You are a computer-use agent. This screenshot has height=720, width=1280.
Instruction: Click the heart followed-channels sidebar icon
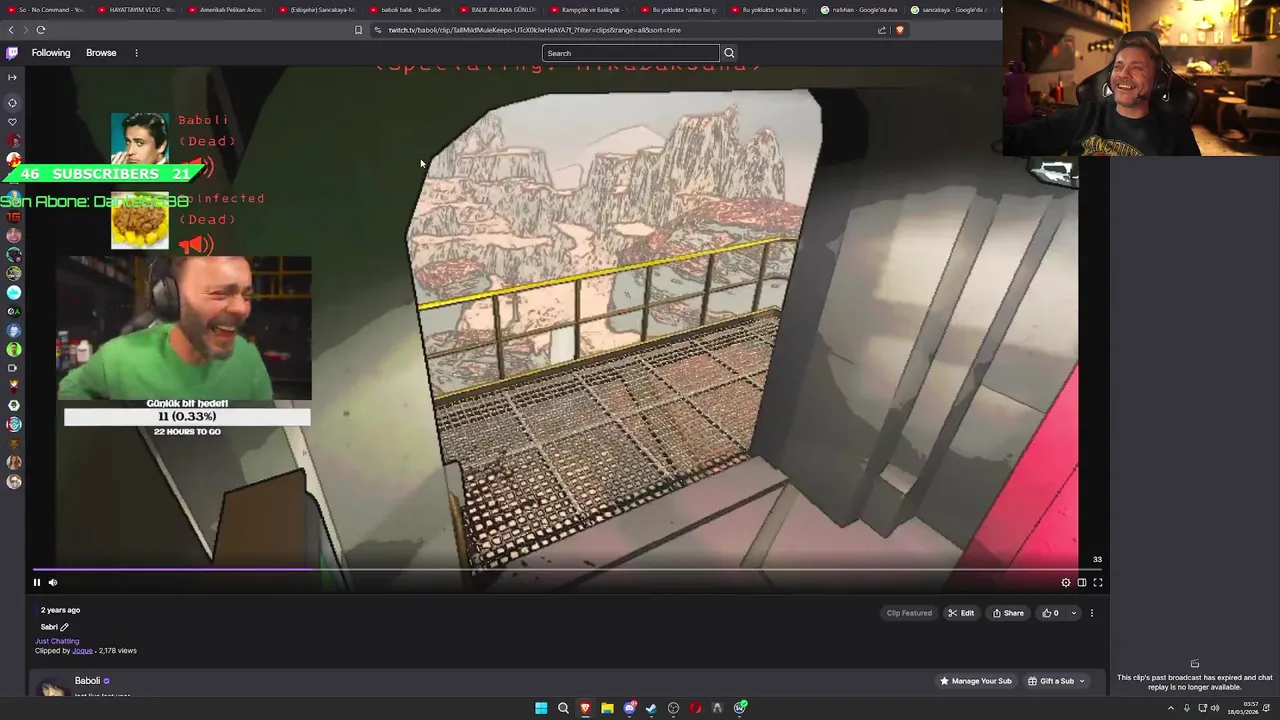(12, 122)
